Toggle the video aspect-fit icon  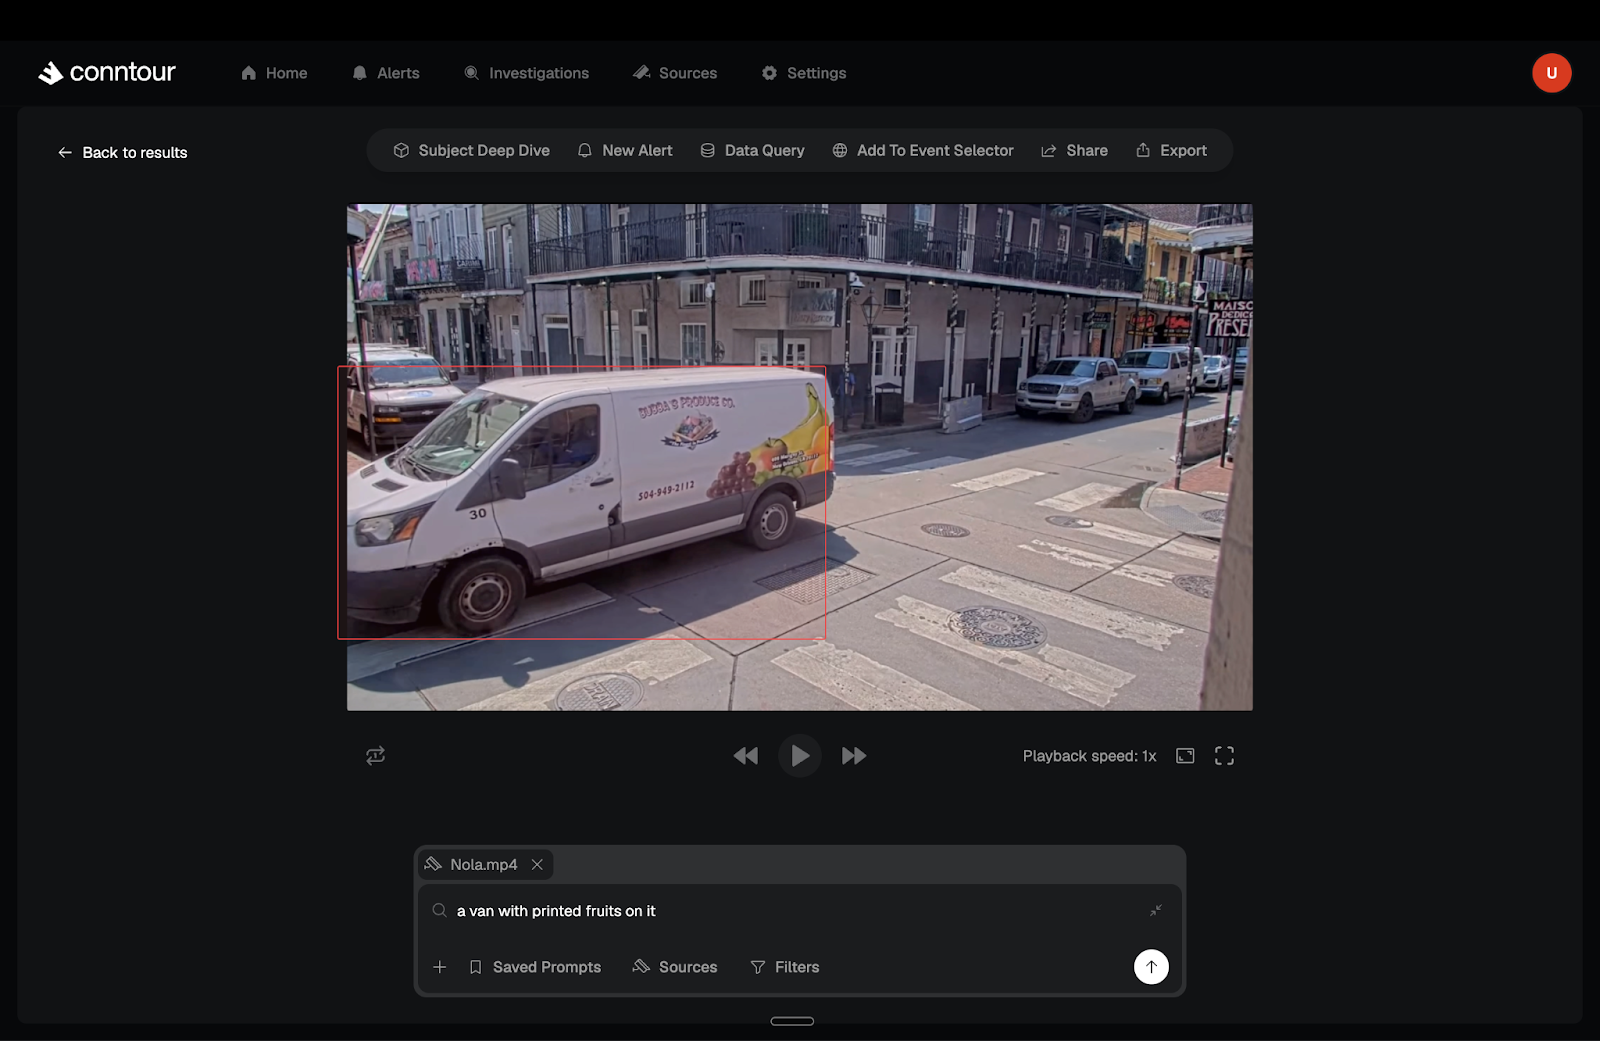pyautogui.click(x=1185, y=756)
